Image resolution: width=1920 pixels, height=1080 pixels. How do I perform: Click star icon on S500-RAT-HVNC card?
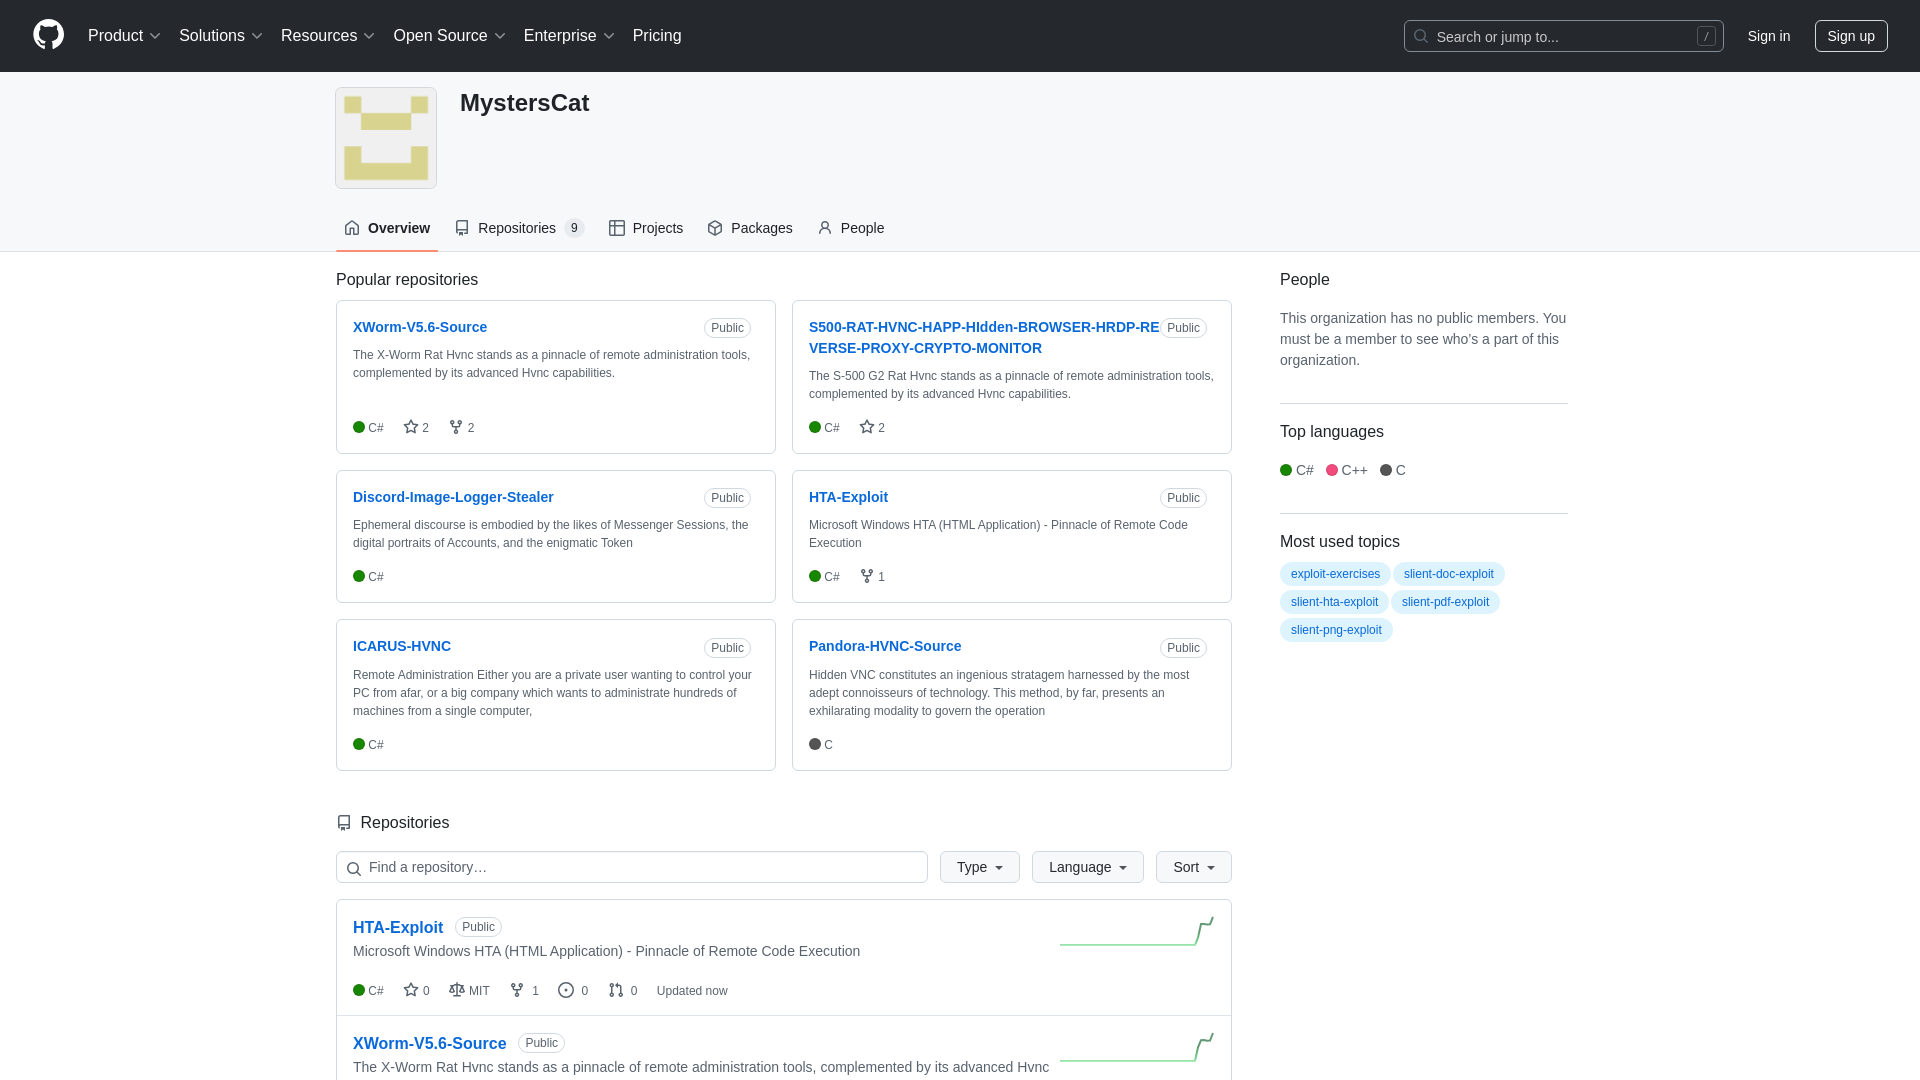867,427
